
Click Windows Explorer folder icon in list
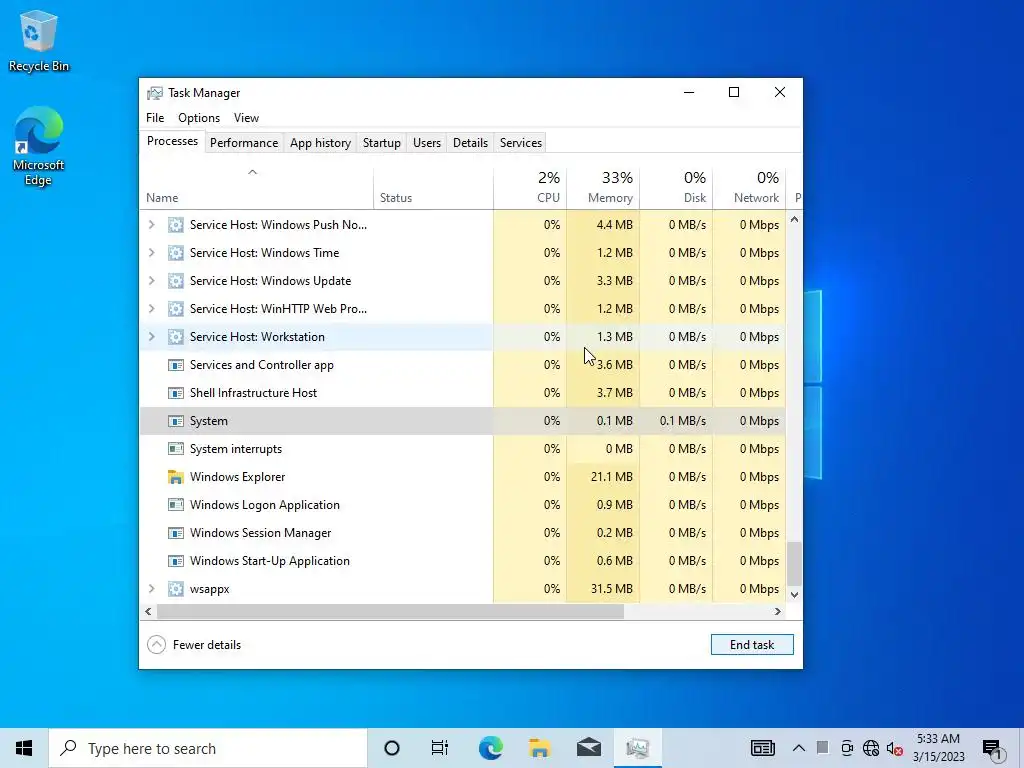[176, 477]
